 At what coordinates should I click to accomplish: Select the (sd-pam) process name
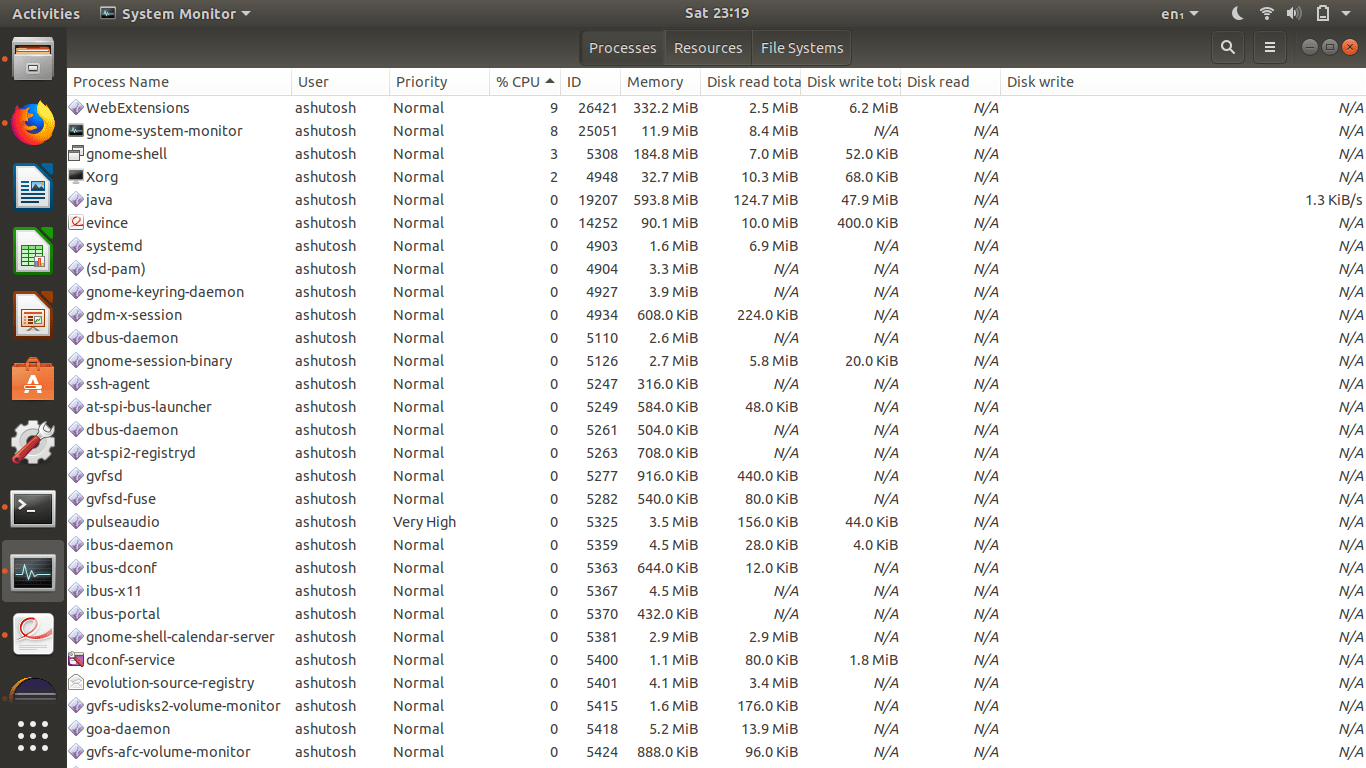116,268
